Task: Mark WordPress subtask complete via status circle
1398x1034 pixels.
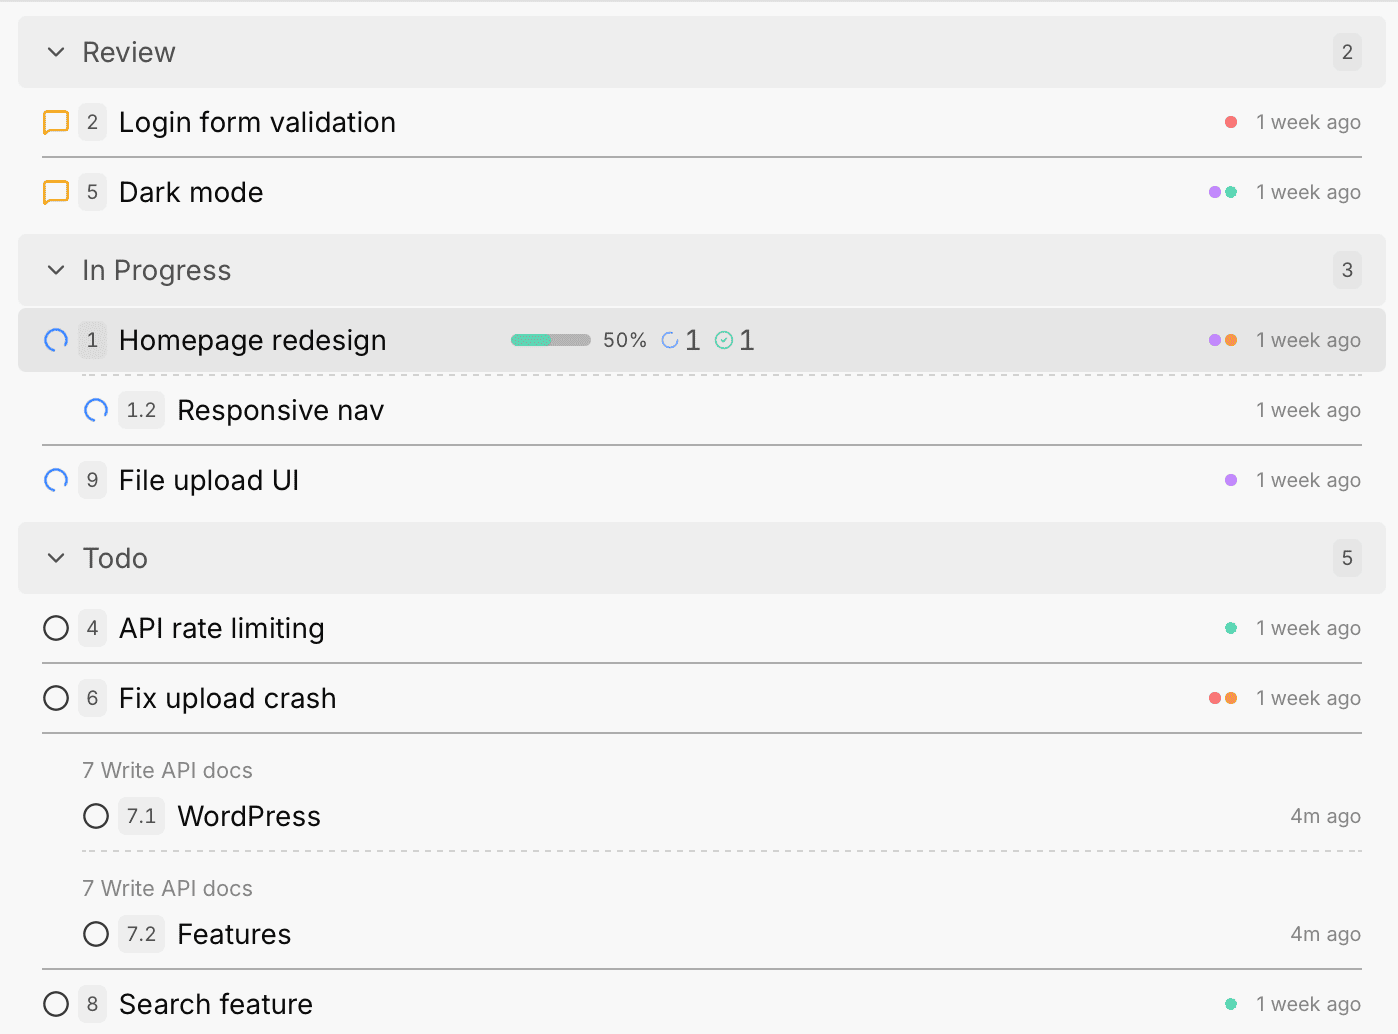Action: (95, 816)
